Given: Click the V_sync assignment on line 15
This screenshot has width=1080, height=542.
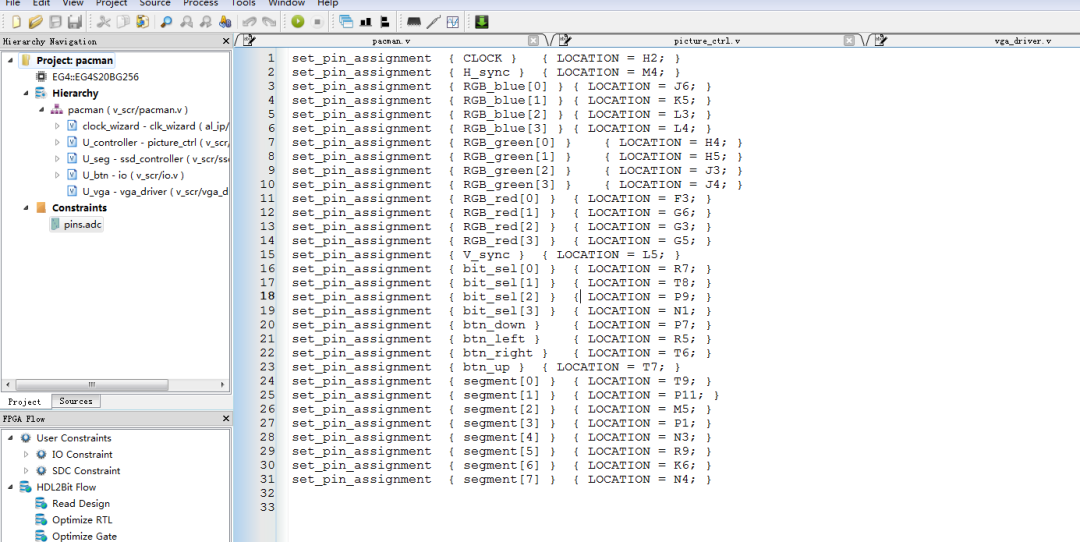Looking at the screenshot, I should point(486,255).
